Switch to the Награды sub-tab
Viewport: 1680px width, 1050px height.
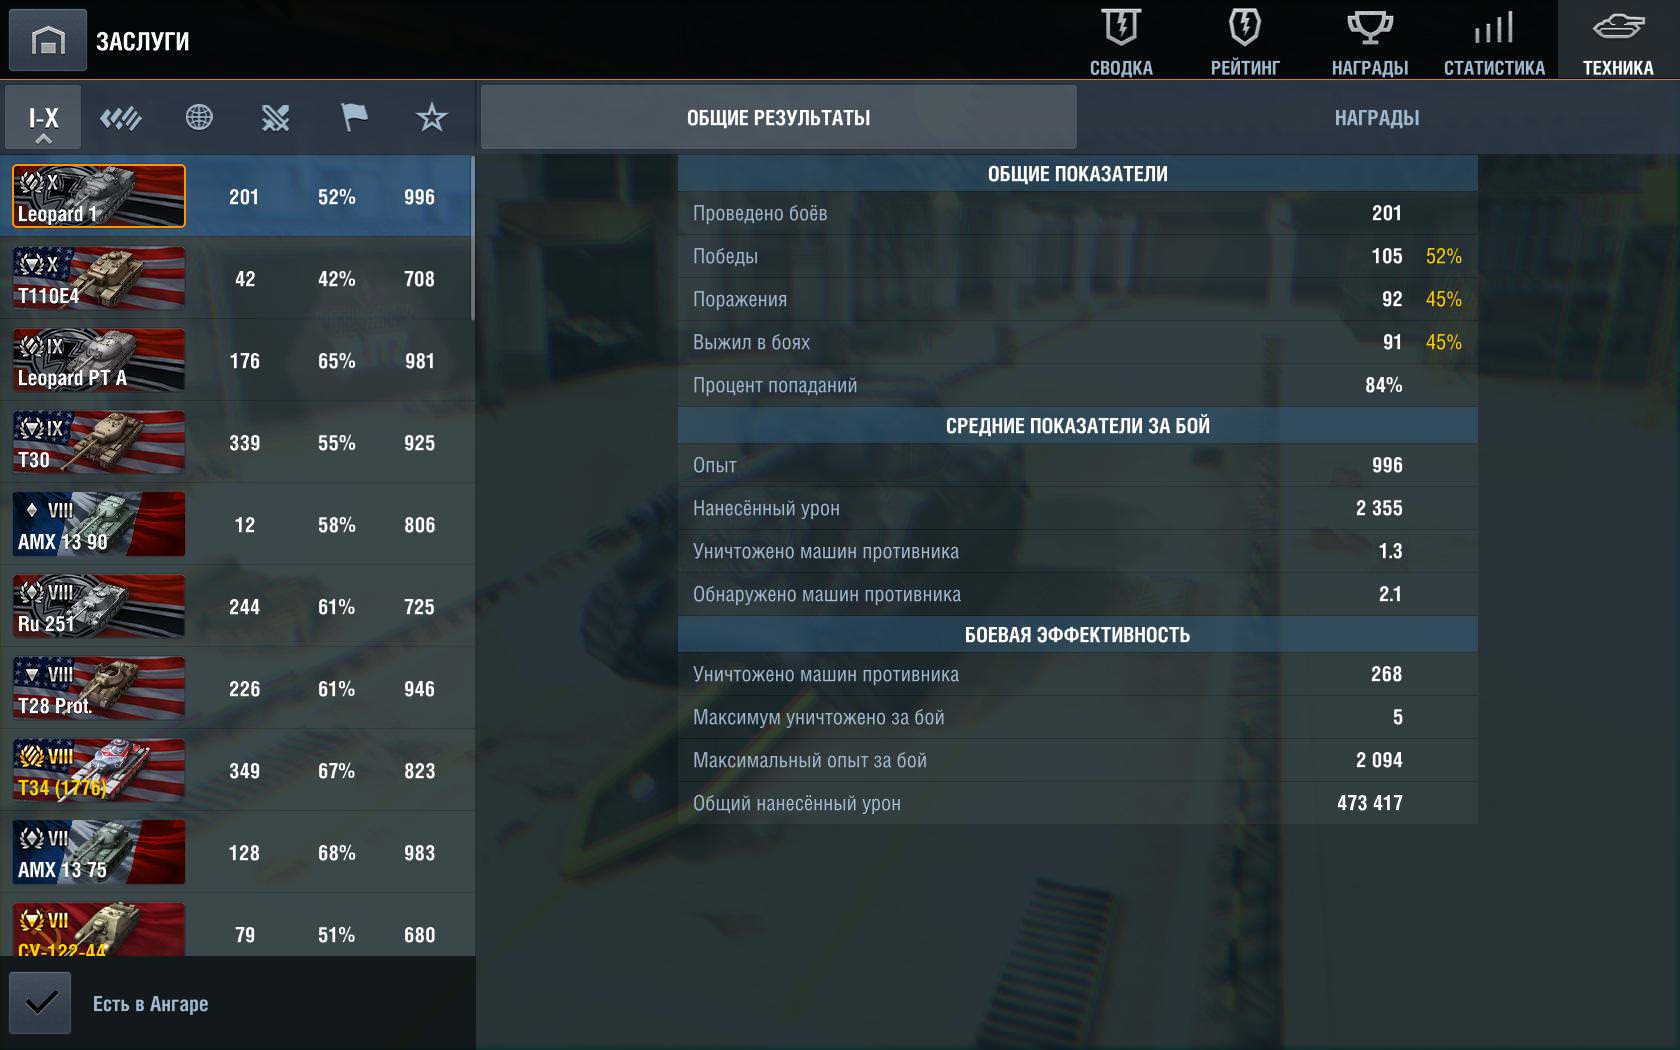[x=1377, y=118]
